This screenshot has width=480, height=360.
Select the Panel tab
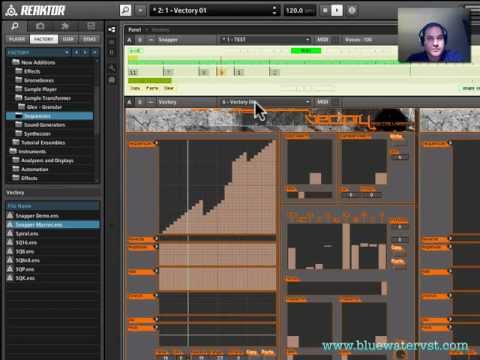[135, 30]
